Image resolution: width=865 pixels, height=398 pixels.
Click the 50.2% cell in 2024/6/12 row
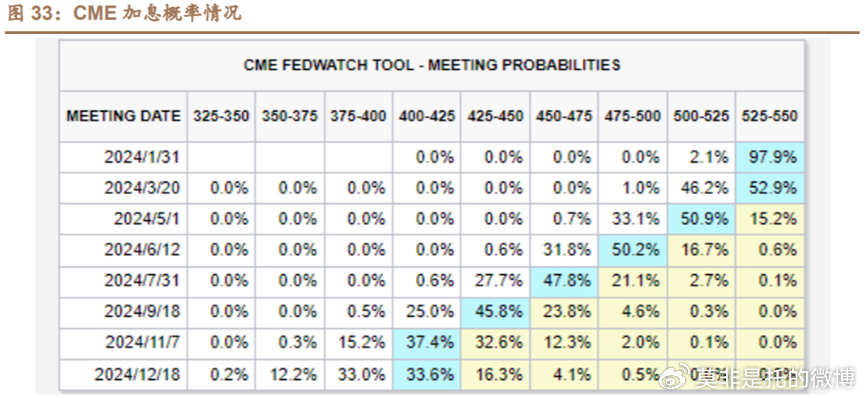coord(633,250)
